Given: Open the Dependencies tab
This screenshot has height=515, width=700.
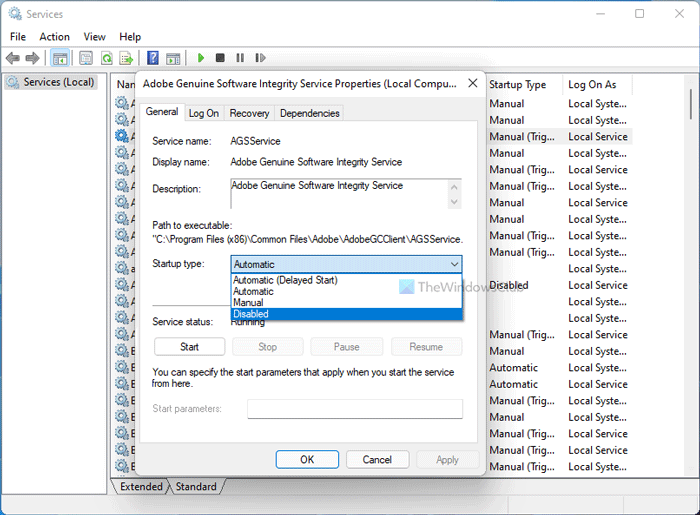Looking at the screenshot, I should (309, 113).
